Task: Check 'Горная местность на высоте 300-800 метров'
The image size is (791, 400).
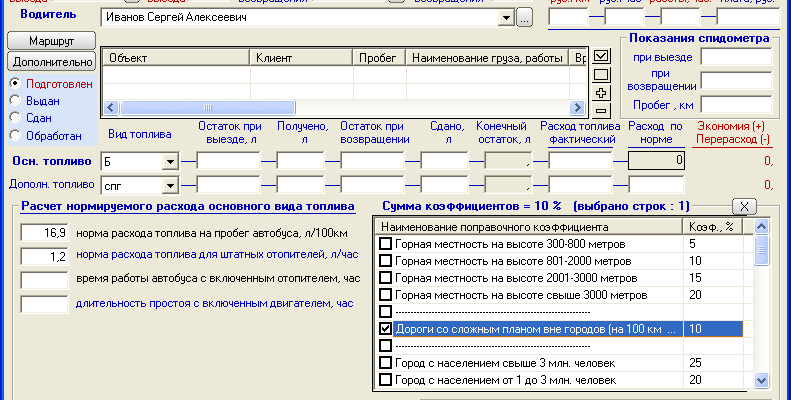Action: (386, 243)
